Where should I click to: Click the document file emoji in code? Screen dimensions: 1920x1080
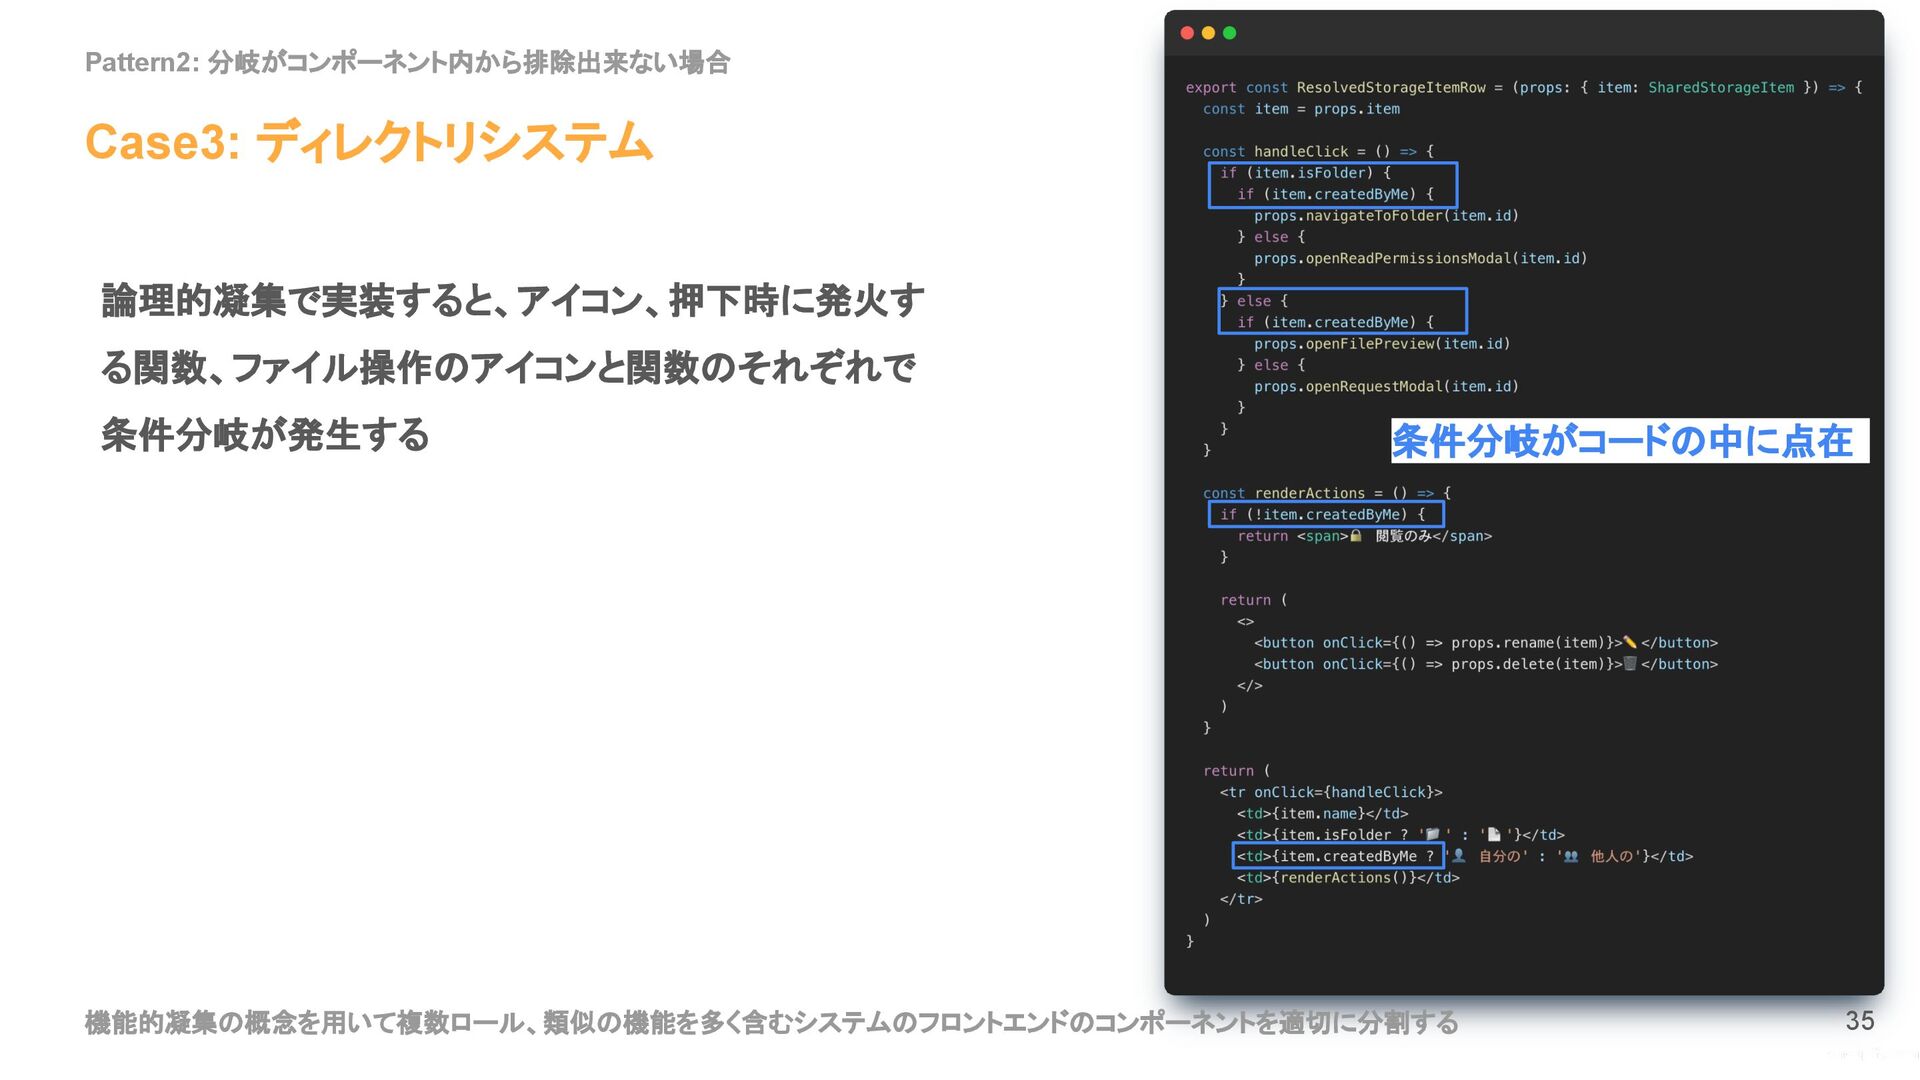pos(1494,835)
